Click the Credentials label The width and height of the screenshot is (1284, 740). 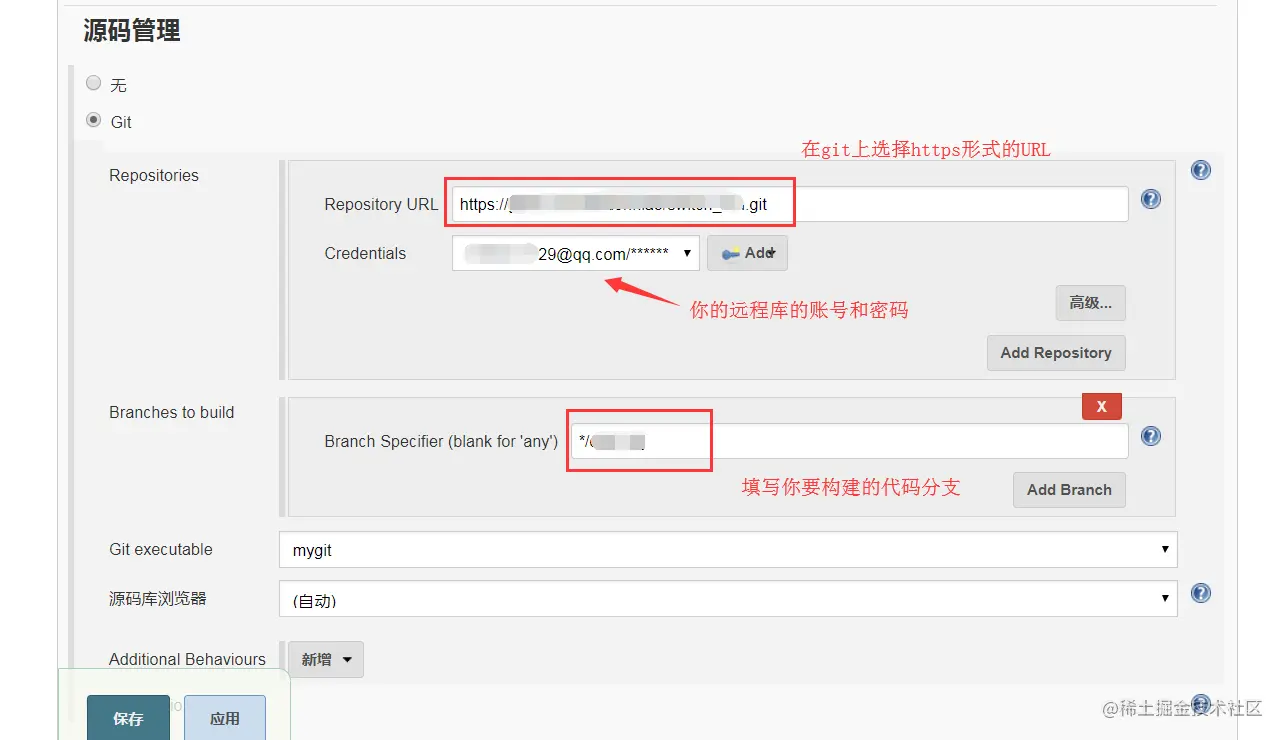click(x=365, y=253)
